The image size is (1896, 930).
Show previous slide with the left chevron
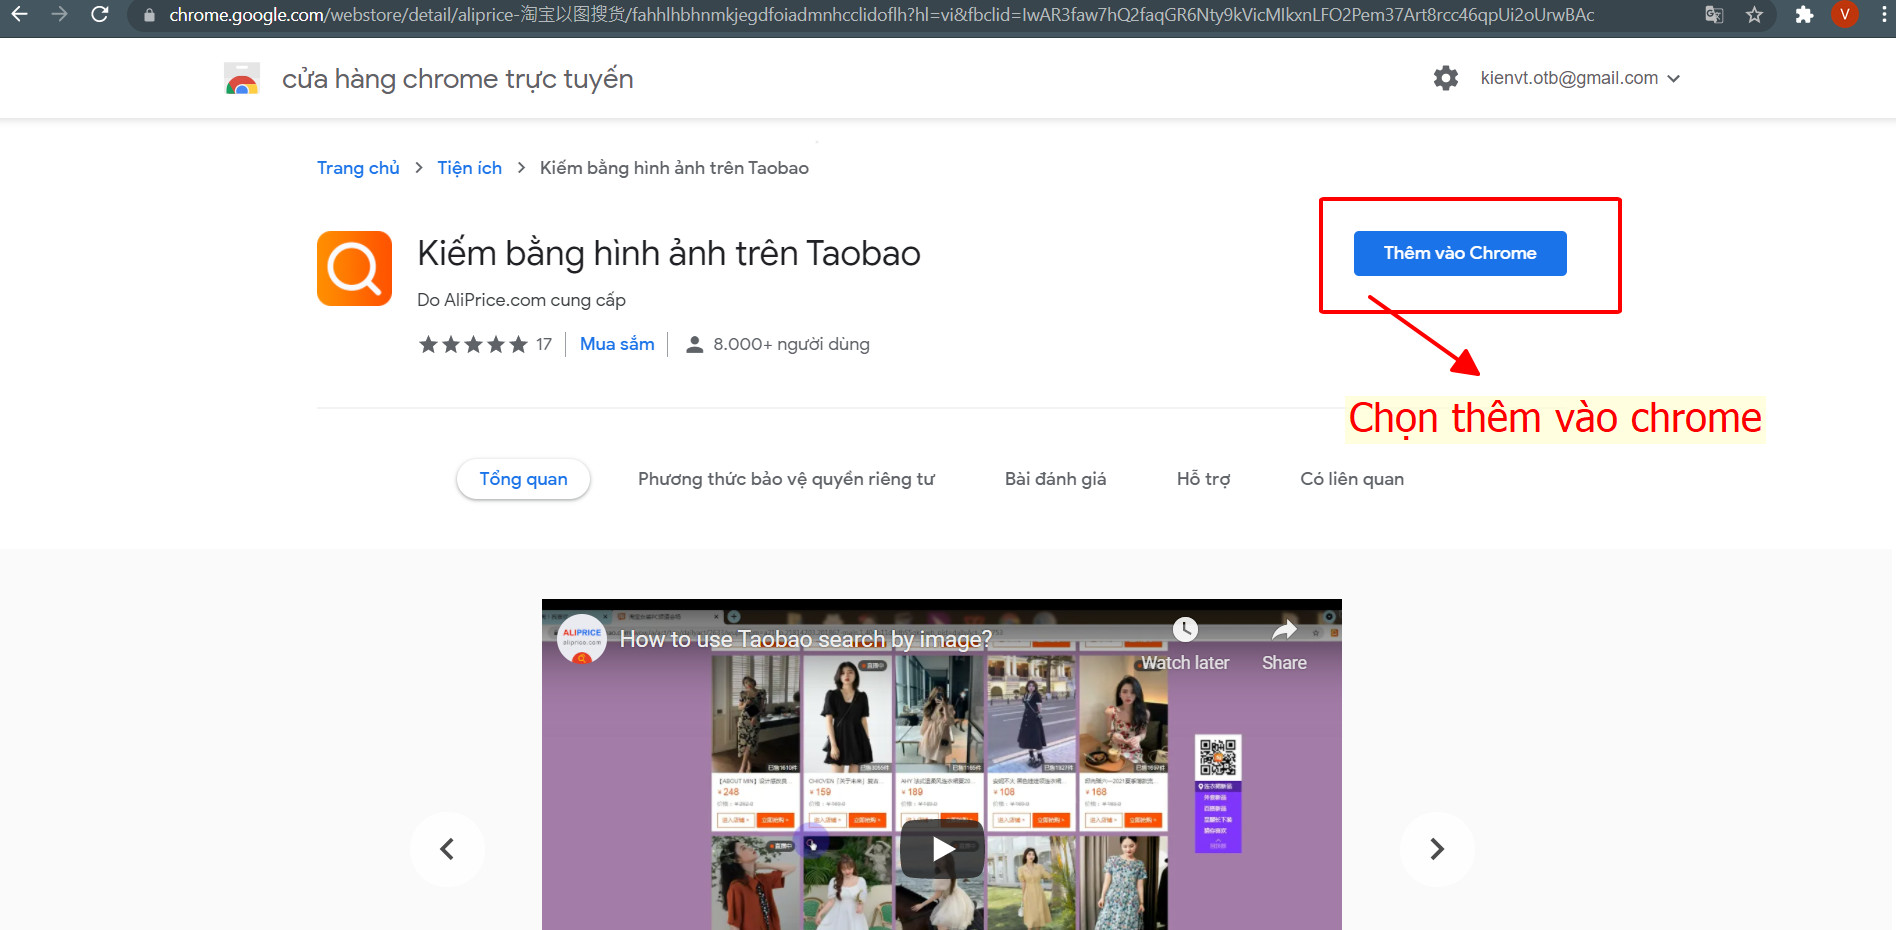[x=447, y=849]
